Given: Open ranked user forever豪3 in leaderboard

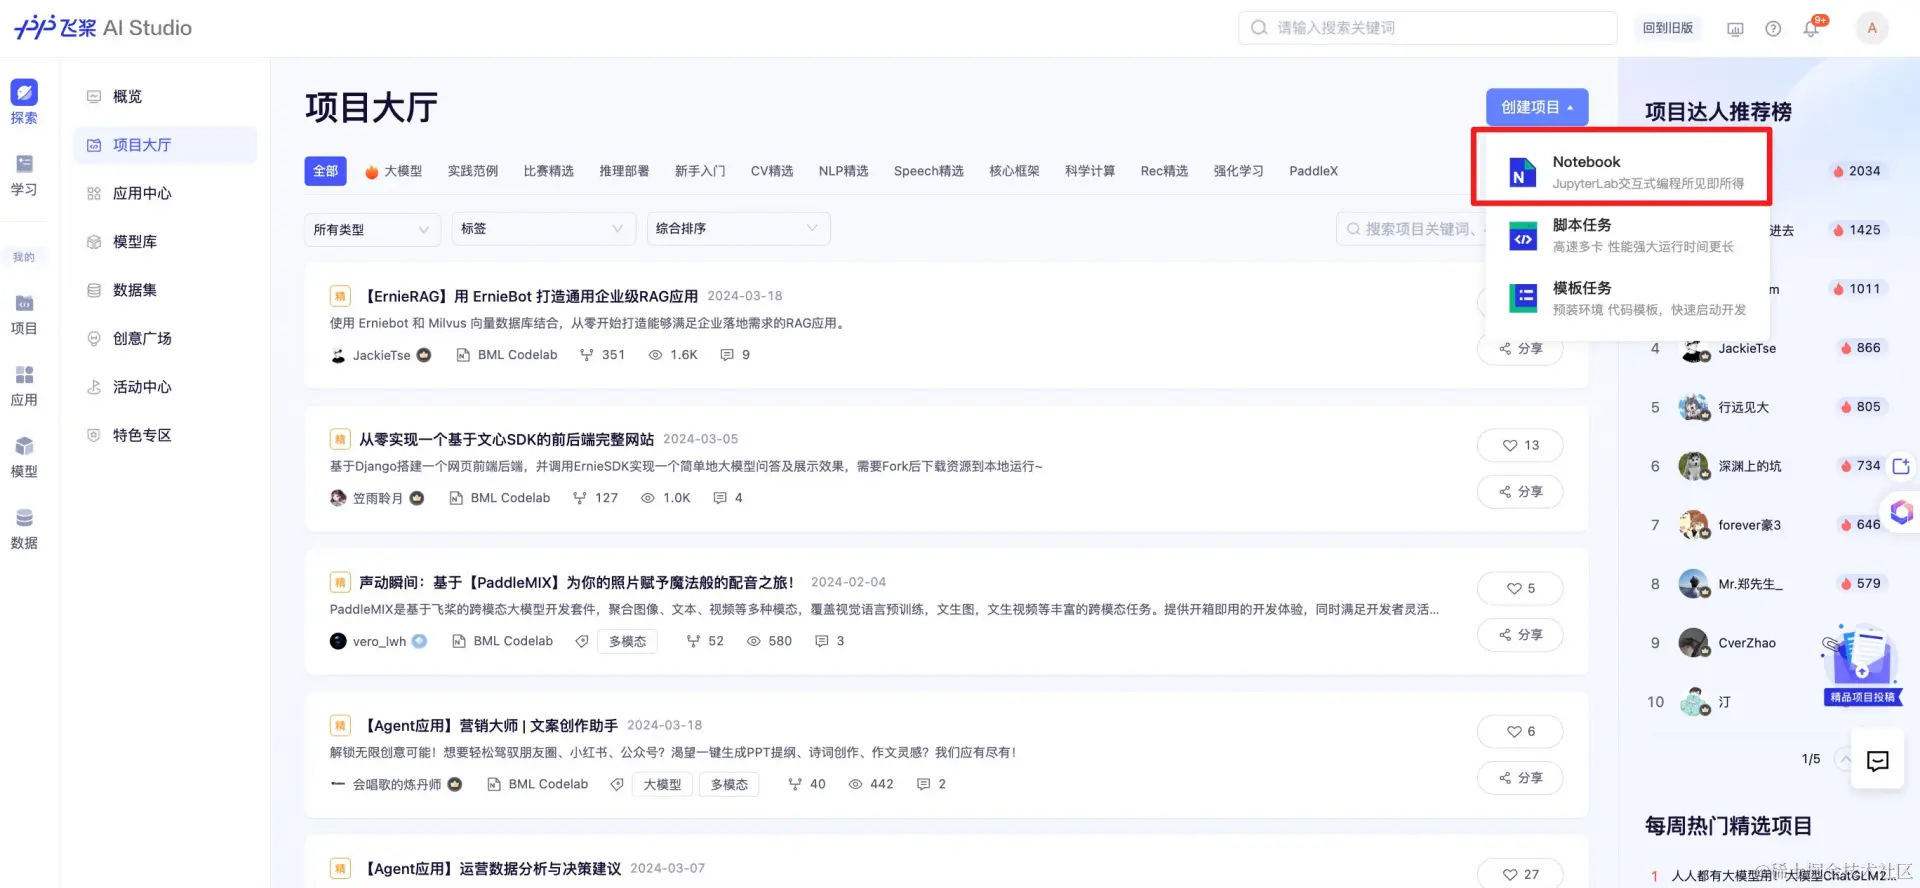Looking at the screenshot, I should [1749, 525].
